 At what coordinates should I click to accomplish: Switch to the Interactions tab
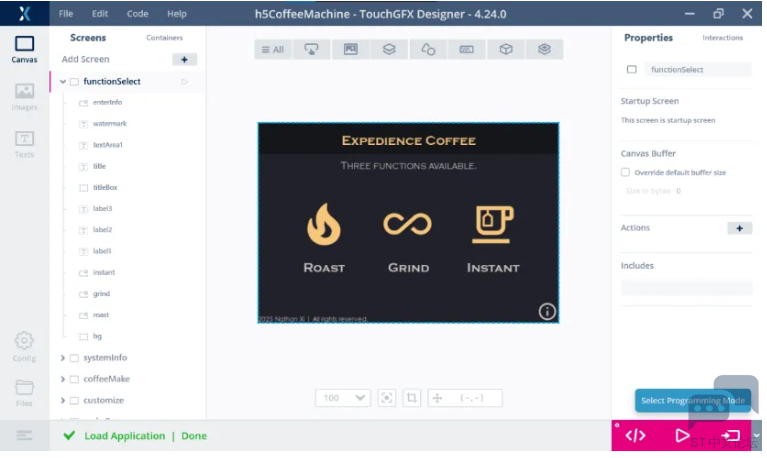coord(722,38)
